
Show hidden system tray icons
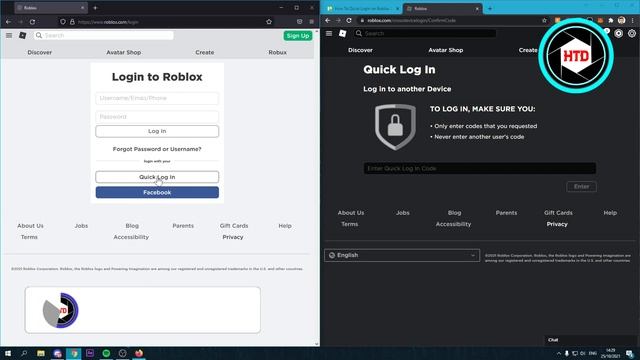[558, 353]
